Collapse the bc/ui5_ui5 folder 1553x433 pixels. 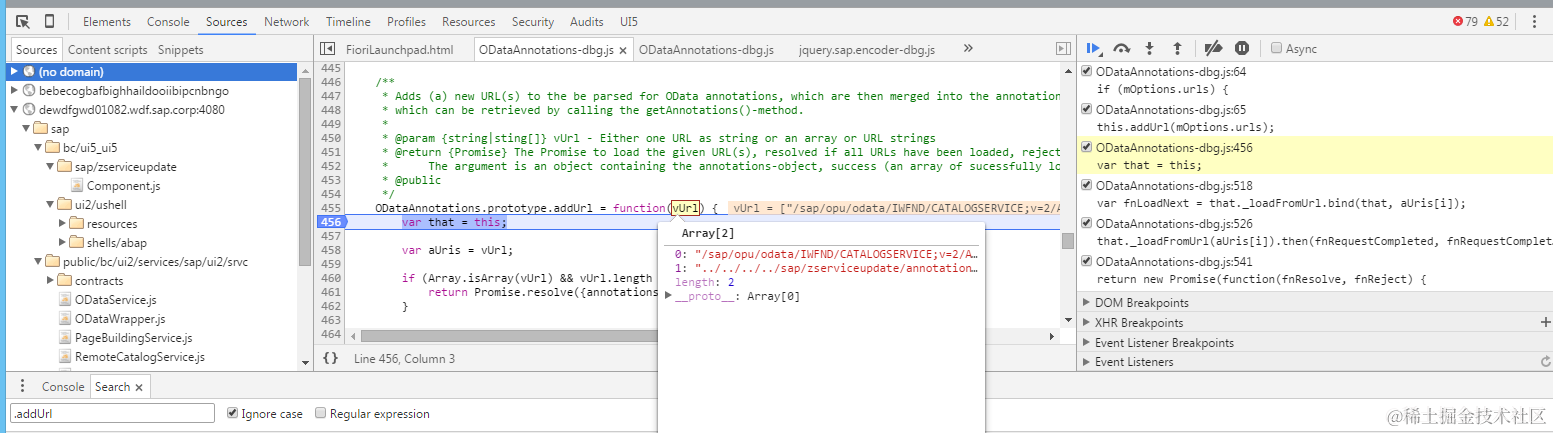(x=38, y=148)
